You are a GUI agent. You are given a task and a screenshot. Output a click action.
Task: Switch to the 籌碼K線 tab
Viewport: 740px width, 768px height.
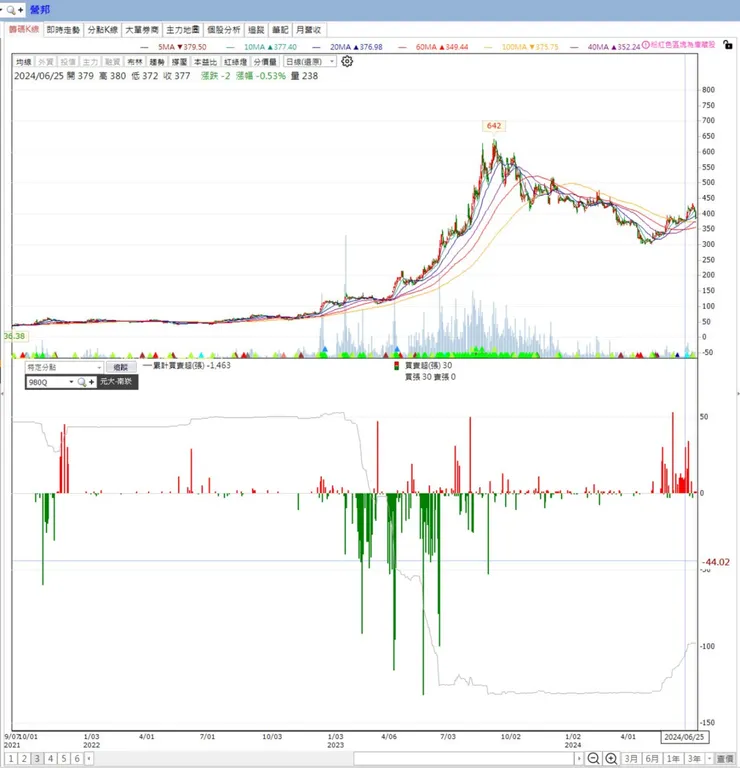pos(24,29)
